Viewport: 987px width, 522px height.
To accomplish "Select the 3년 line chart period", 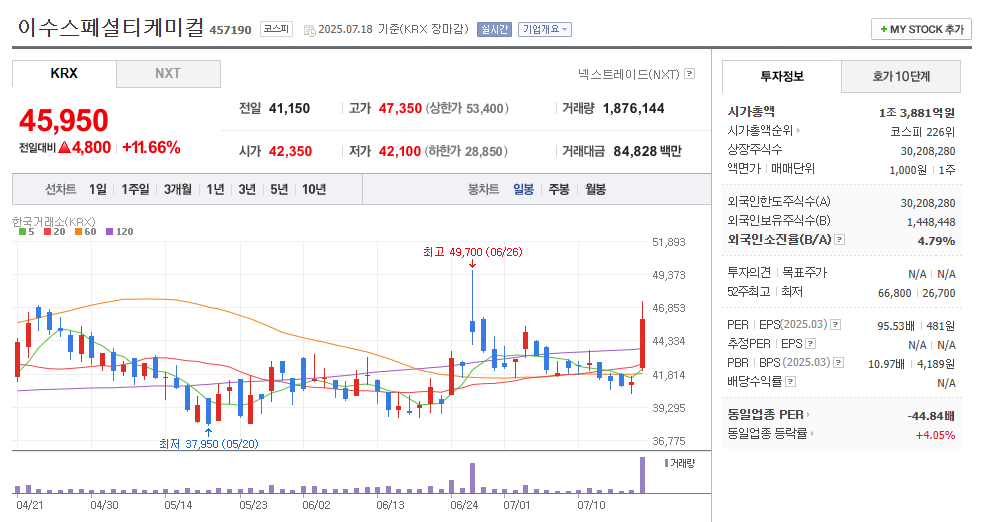I will click(247, 189).
